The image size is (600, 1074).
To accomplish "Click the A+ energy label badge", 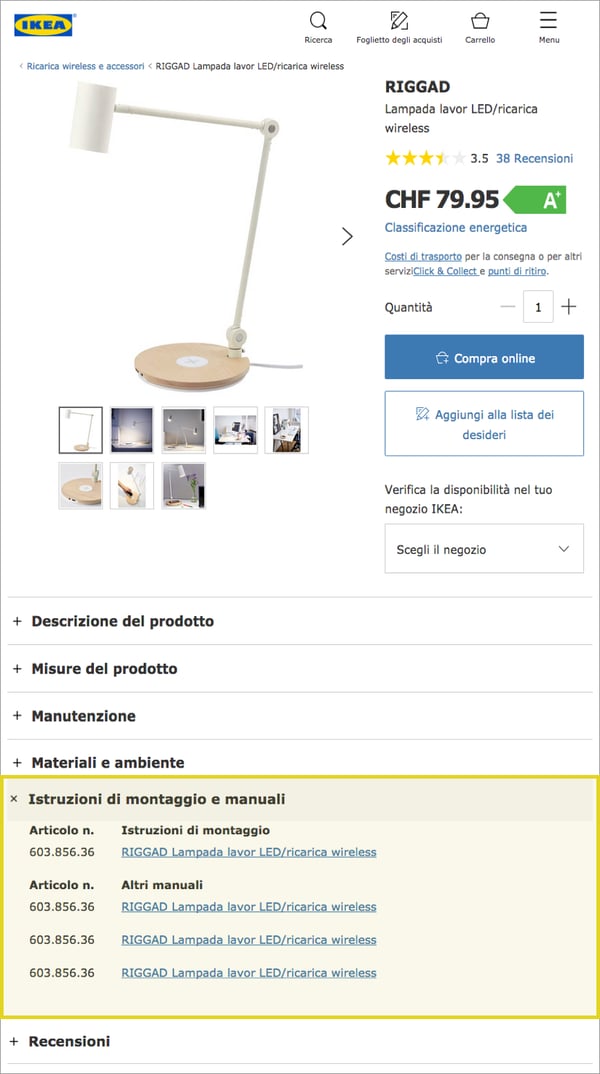I will tap(535, 200).
